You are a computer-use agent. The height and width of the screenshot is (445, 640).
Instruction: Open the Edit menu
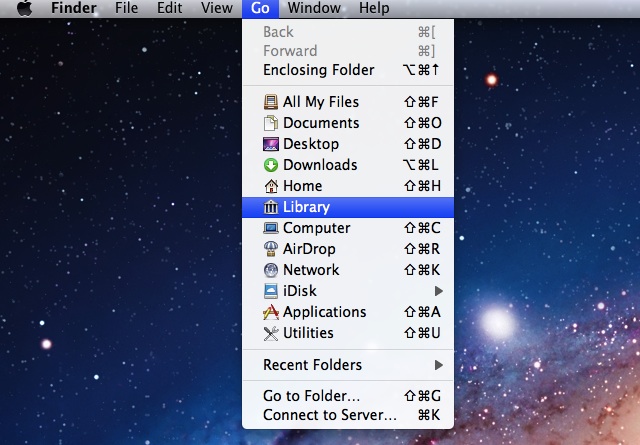[x=169, y=8]
